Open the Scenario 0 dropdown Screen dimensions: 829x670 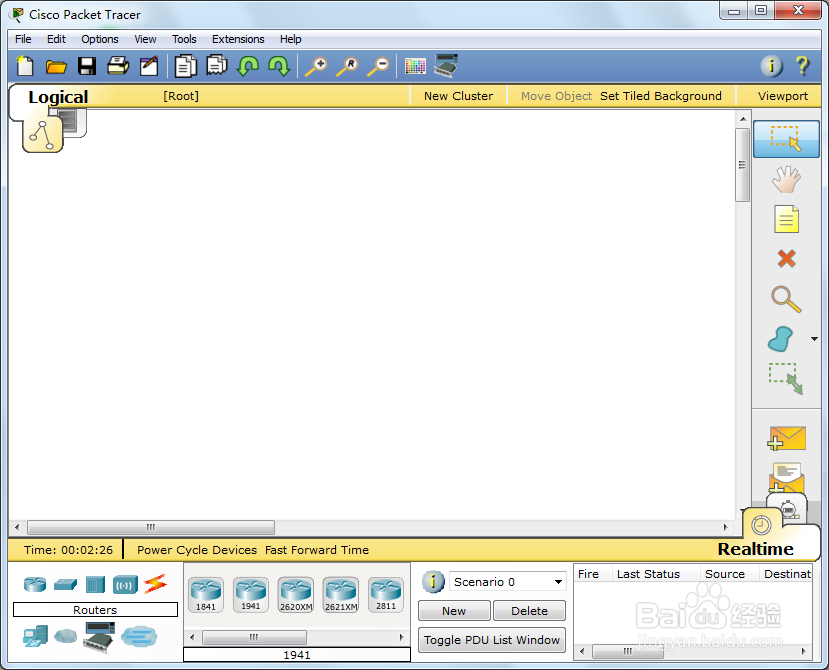tap(508, 582)
